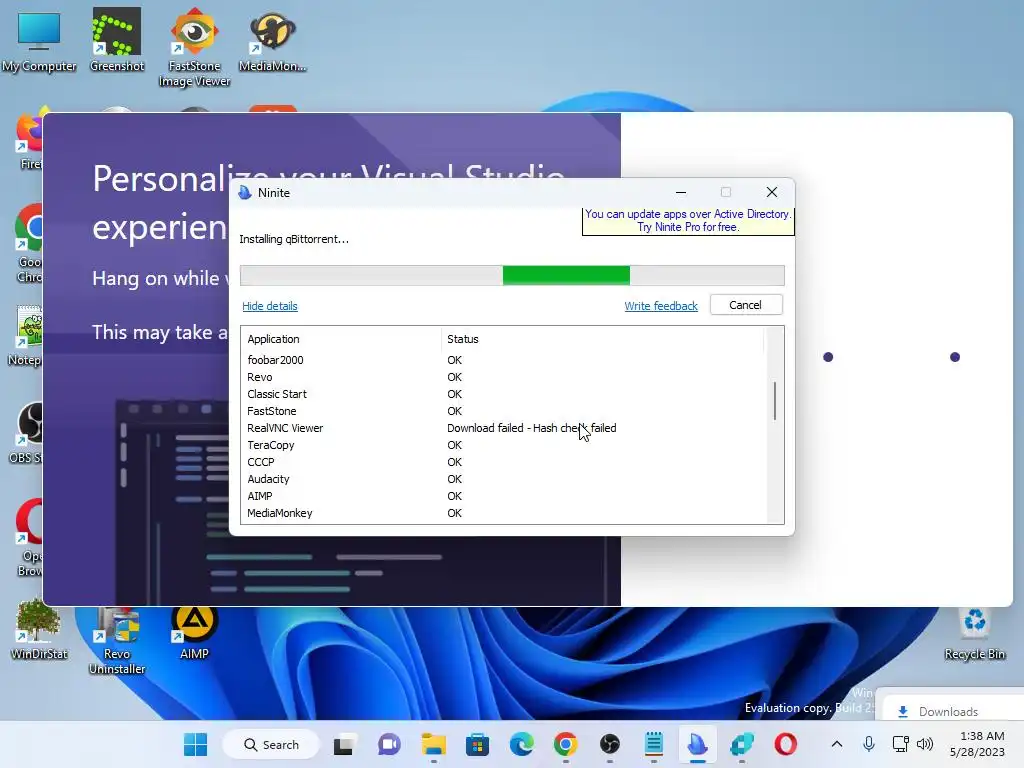The height and width of the screenshot is (768, 1024).
Task: Click the taskbar Search box
Action: click(x=271, y=744)
